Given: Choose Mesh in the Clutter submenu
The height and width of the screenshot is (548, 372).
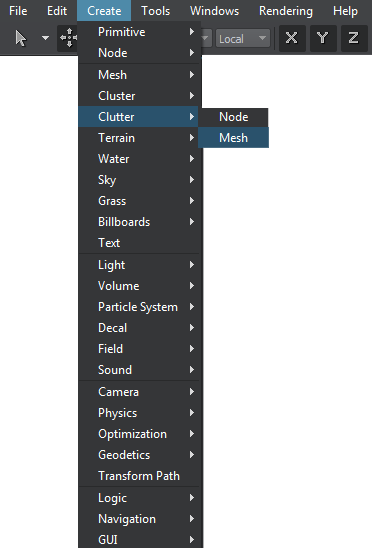Looking at the screenshot, I should 234,138.
